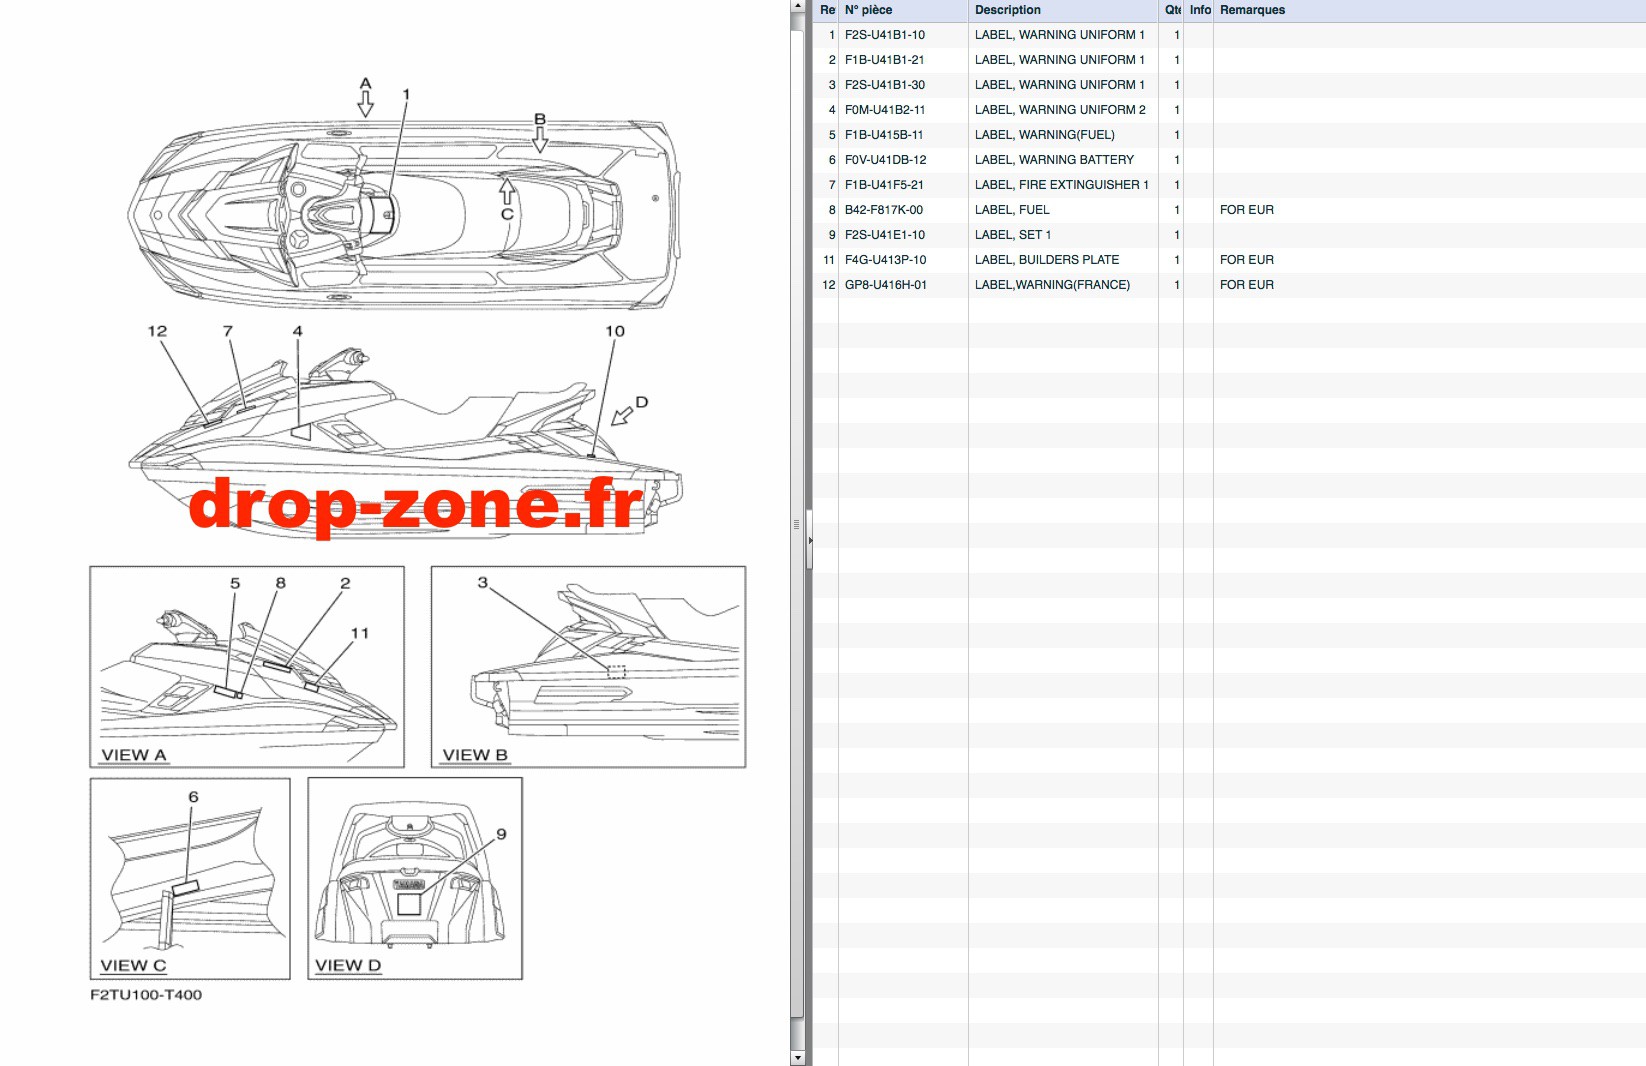The width and height of the screenshot is (1646, 1066).
Task: Click the Qte column header
Action: point(1171,10)
